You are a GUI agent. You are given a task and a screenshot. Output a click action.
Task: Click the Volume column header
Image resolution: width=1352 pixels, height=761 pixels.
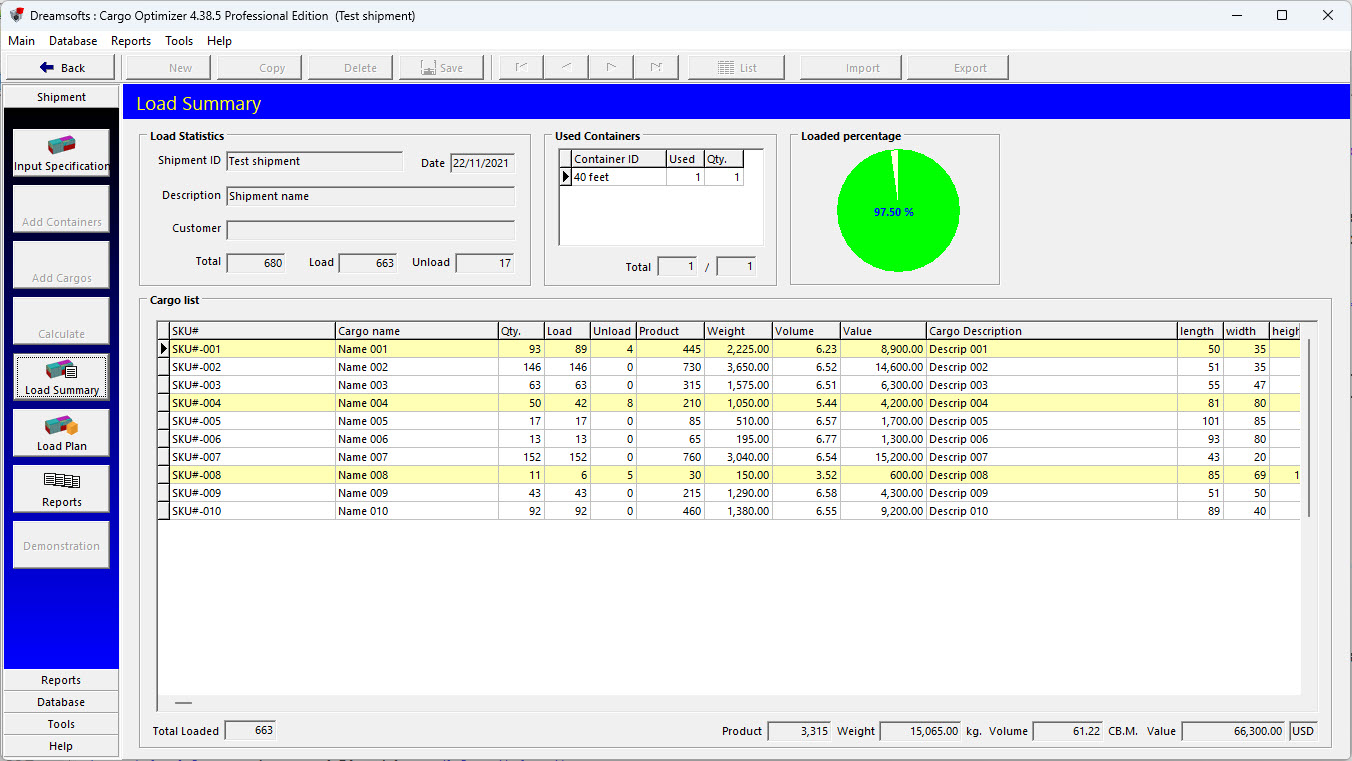tap(806, 331)
